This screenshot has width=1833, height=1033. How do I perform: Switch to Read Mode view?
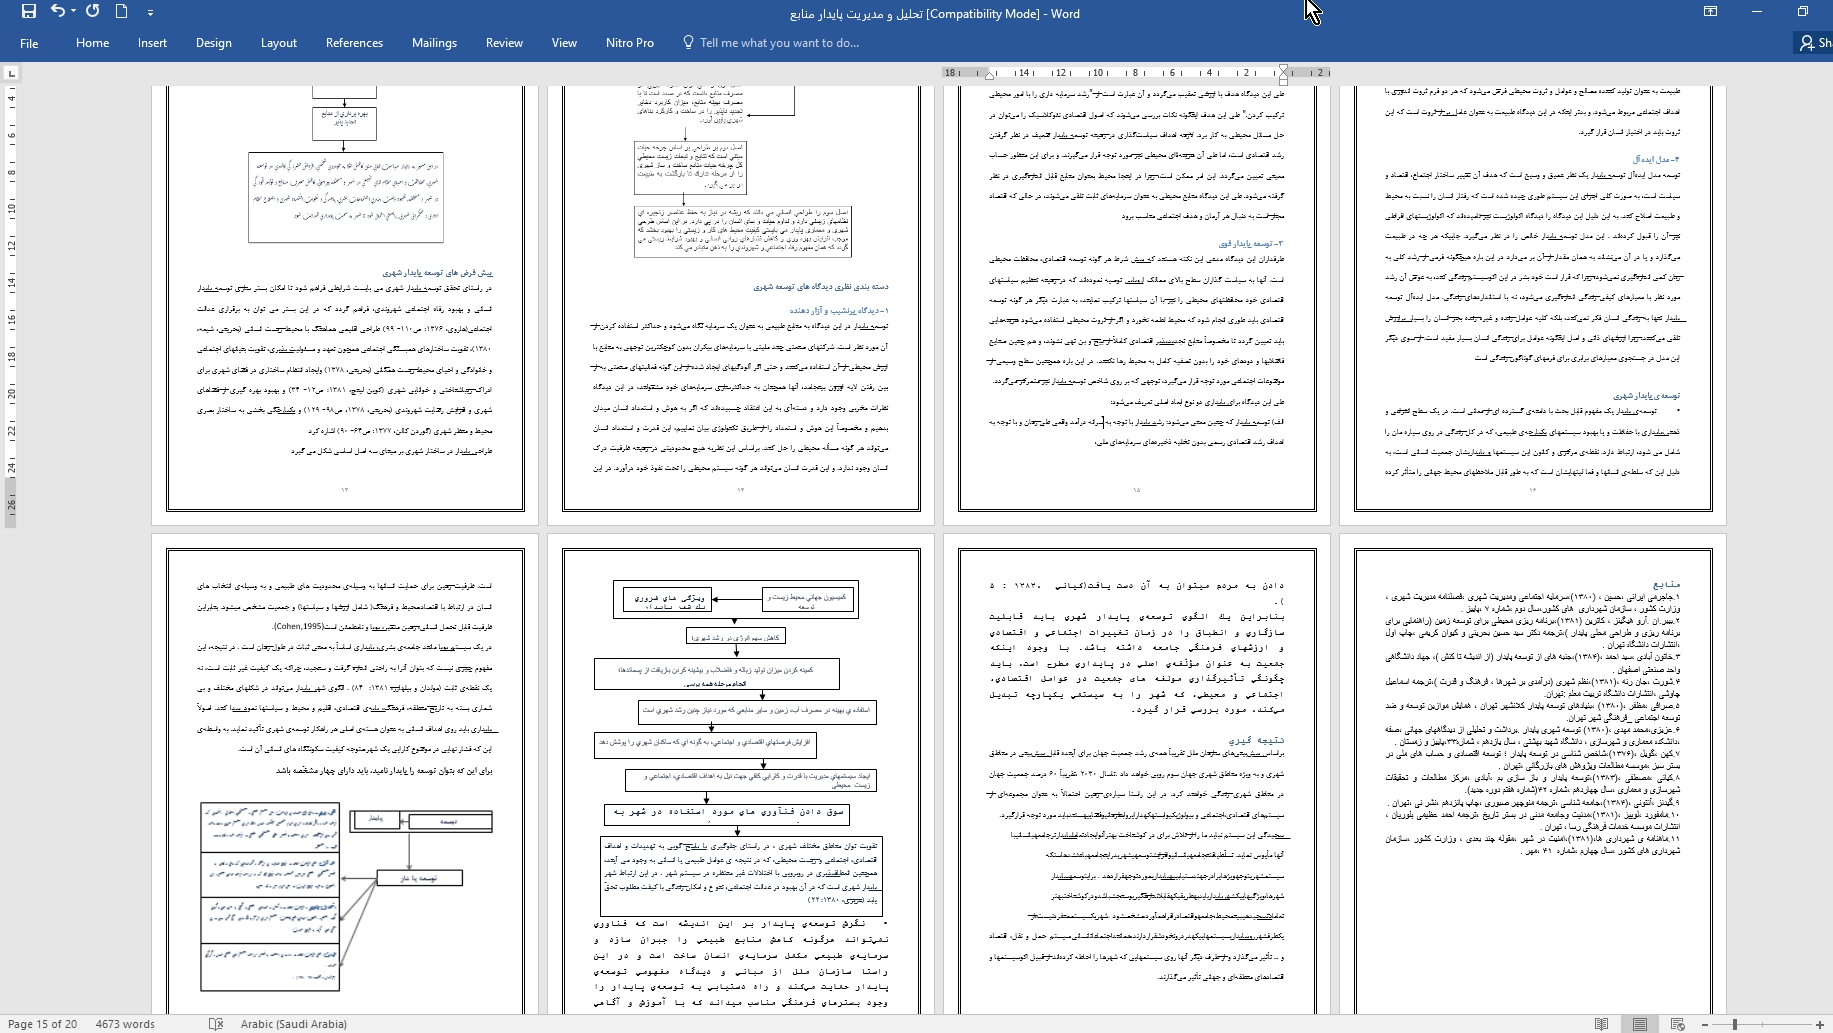(x=1602, y=1024)
